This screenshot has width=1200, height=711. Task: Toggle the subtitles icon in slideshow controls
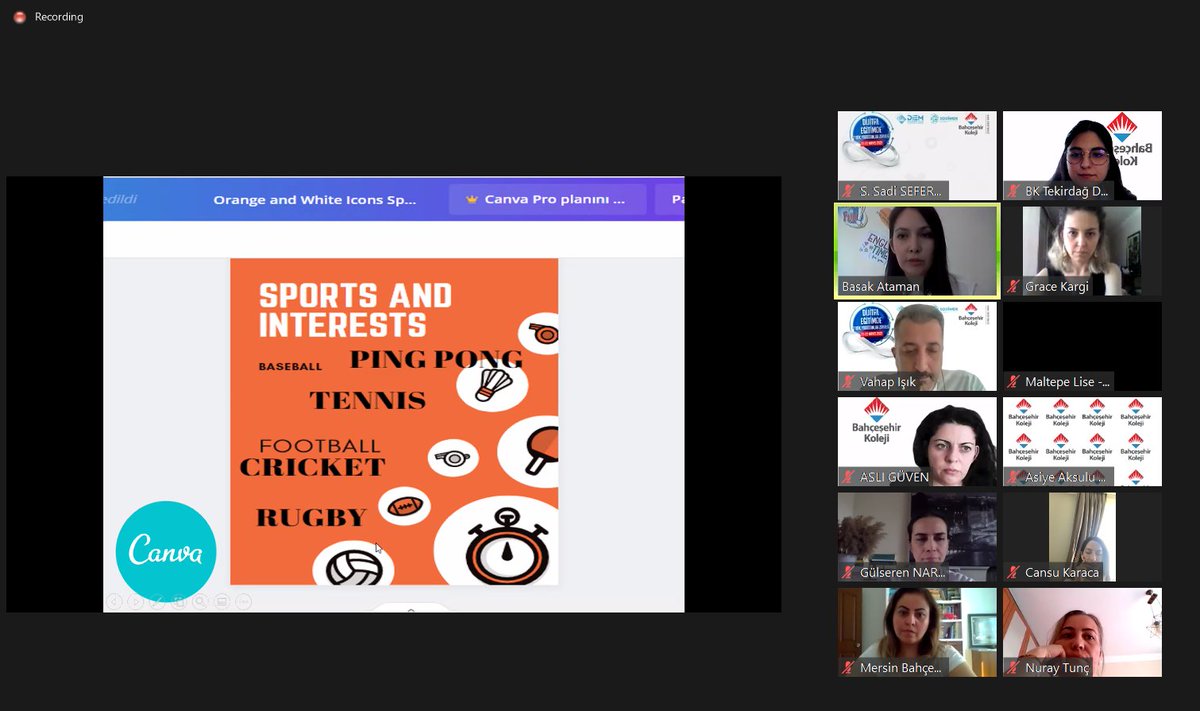pos(222,602)
